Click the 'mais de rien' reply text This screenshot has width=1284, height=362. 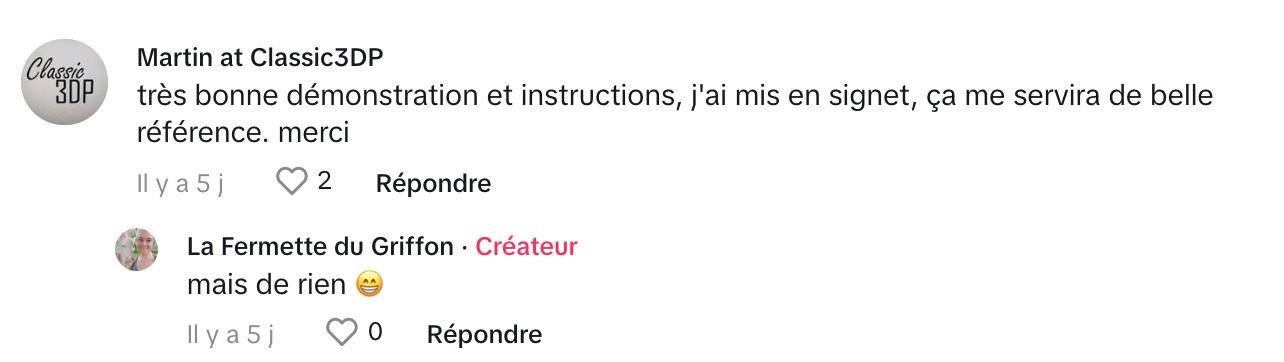pyautogui.click(x=267, y=285)
